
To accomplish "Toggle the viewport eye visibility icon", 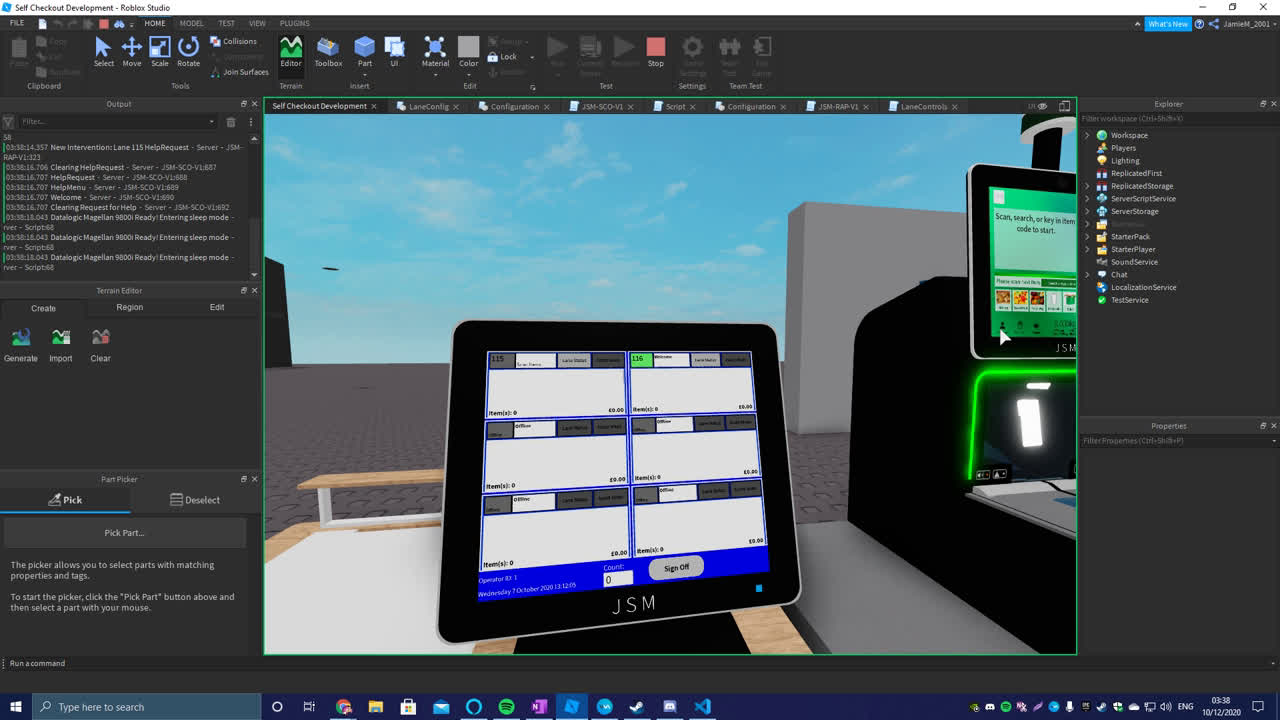I will click(1042, 106).
